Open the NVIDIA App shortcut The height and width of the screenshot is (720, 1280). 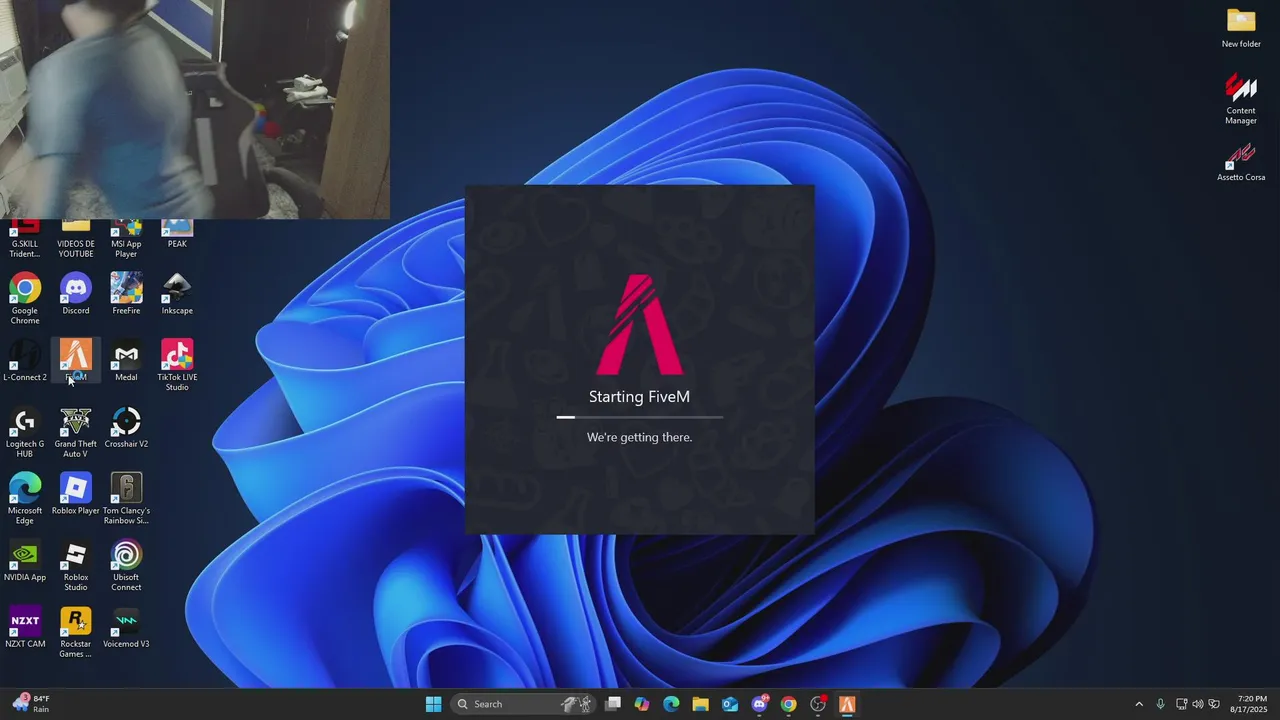pos(25,560)
